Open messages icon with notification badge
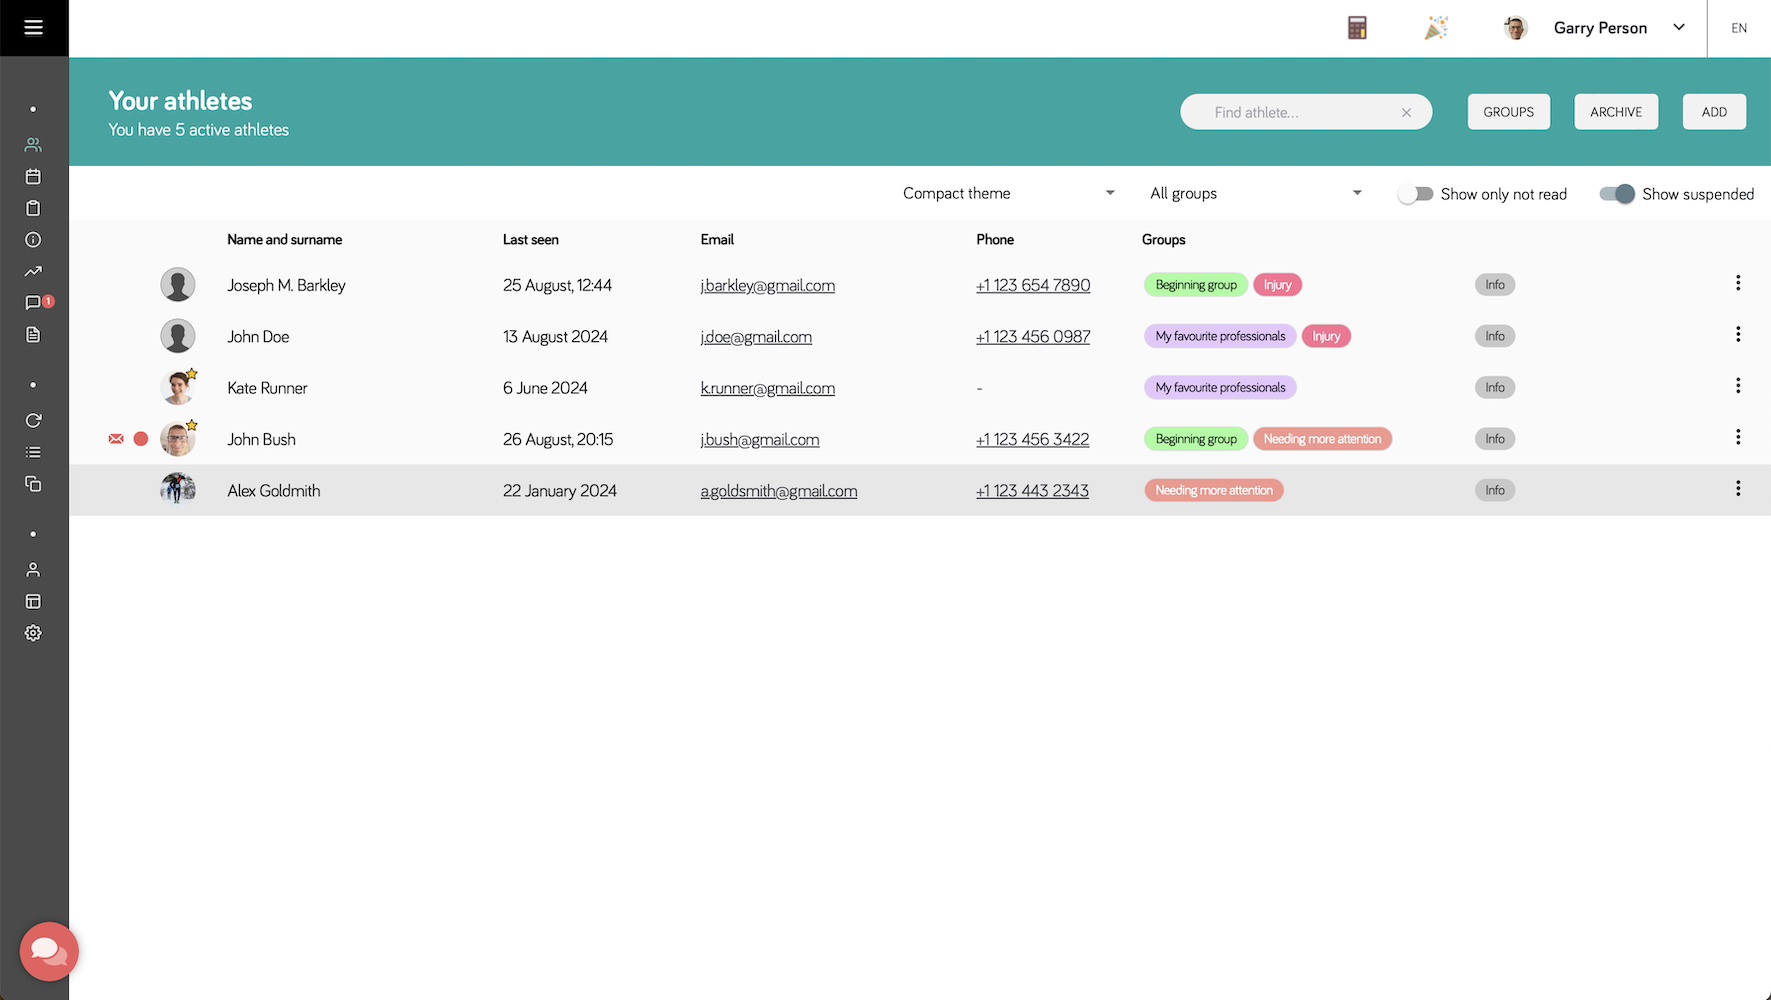The height and width of the screenshot is (1000, 1771). click(x=34, y=303)
